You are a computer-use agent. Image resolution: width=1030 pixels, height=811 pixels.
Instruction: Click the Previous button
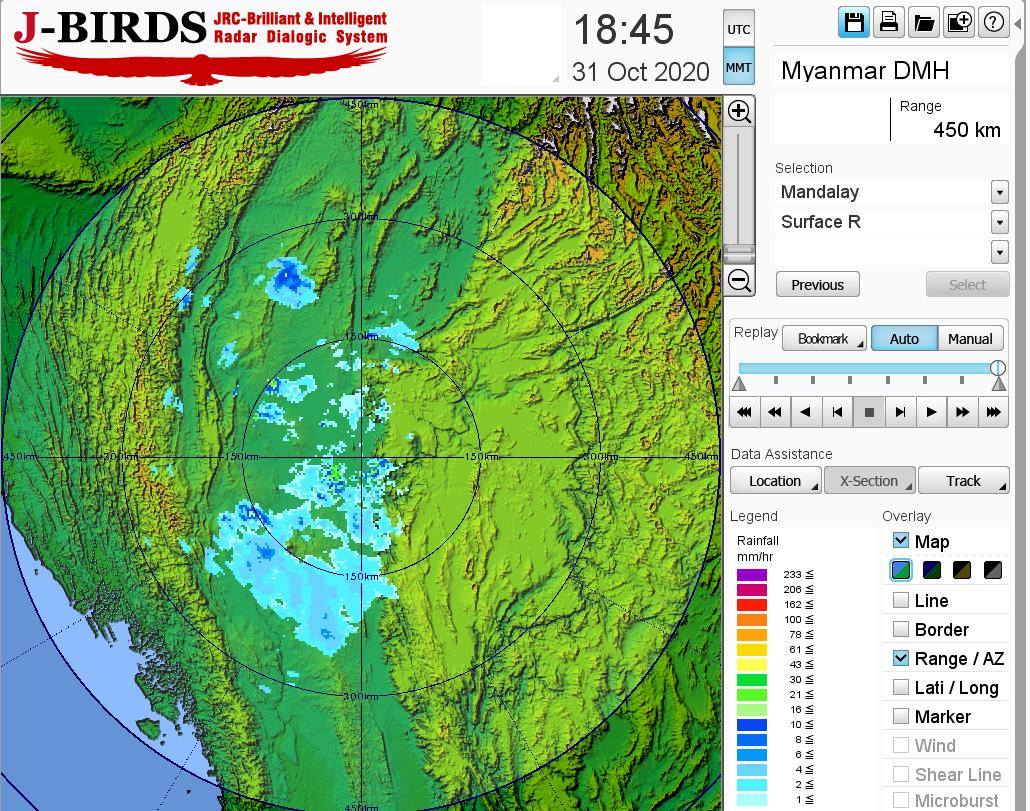click(x=817, y=285)
